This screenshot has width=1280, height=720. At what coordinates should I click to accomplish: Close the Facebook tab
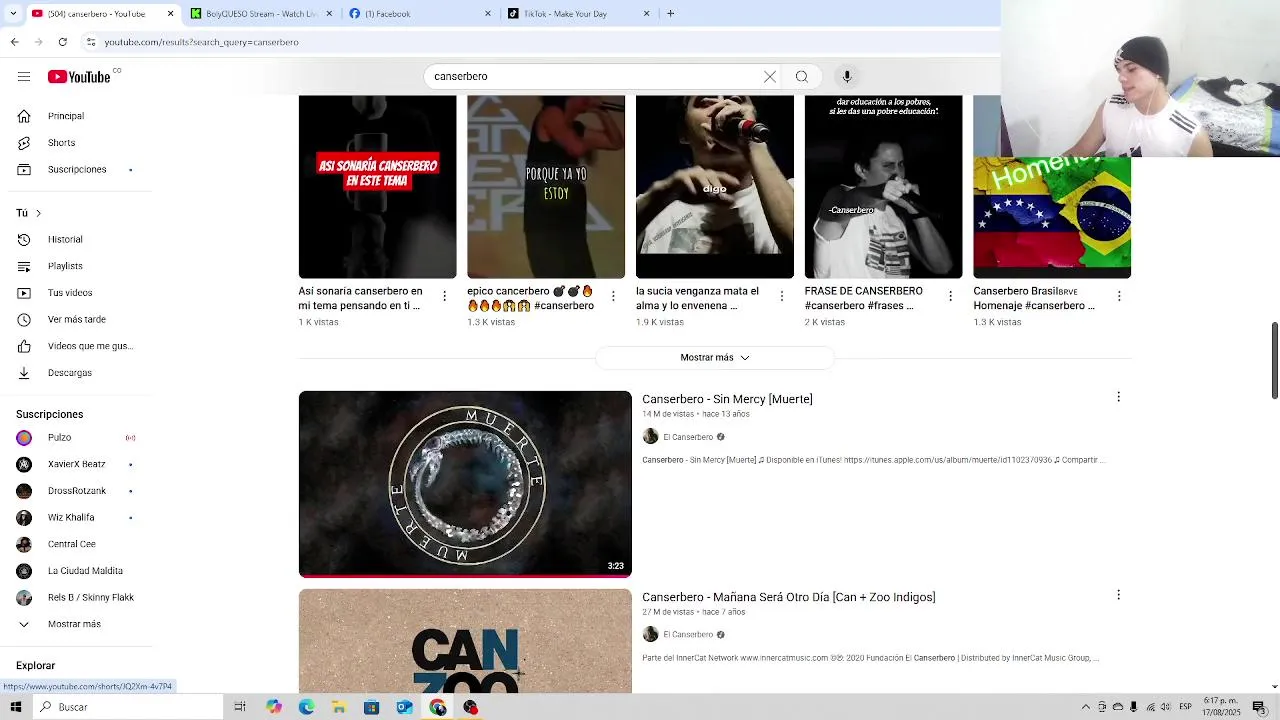tap(488, 14)
